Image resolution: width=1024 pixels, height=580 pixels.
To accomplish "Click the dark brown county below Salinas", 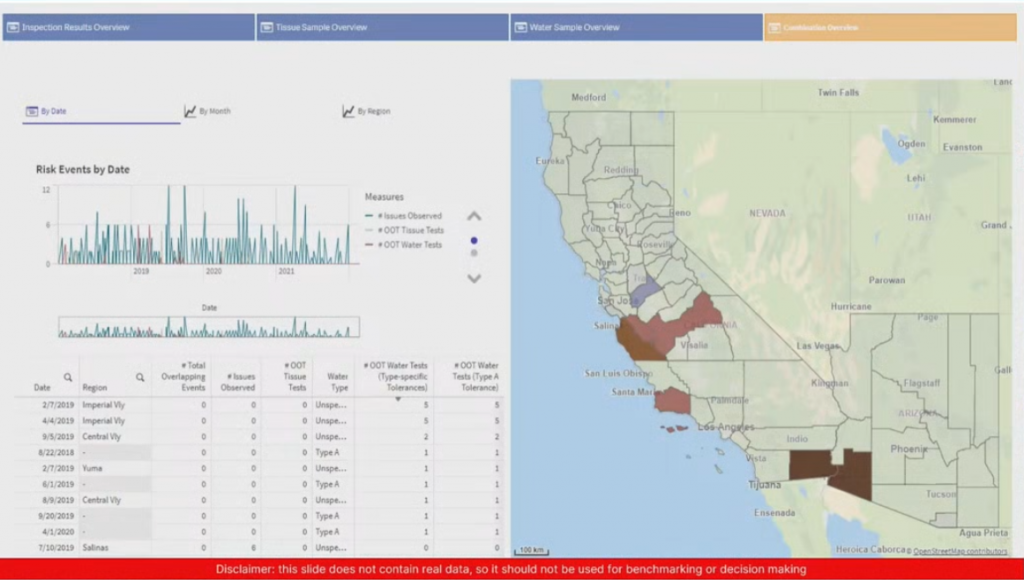I will [639, 342].
